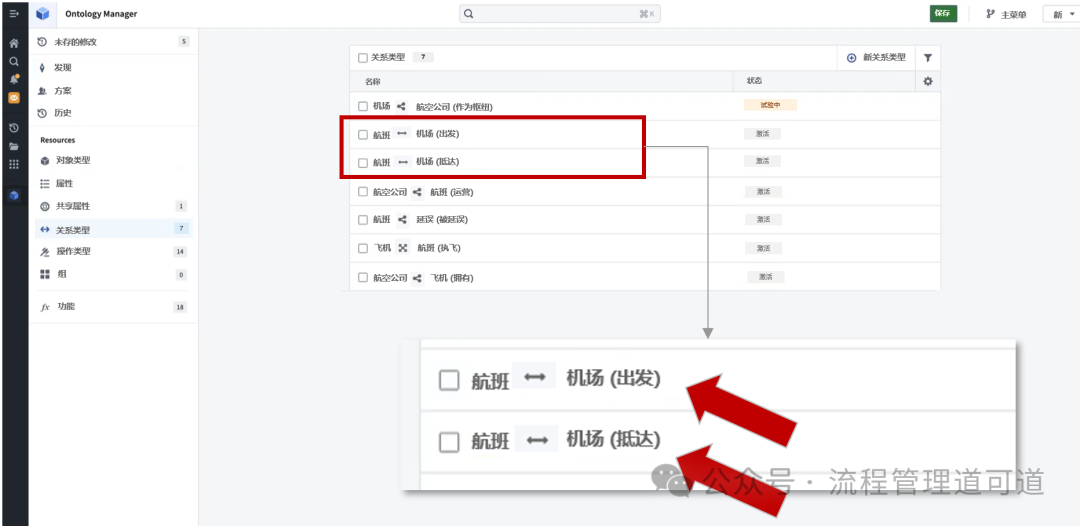The image size is (1080, 526).
Task: Click the orange mail icon in the sidebar
Action: click(14, 98)
